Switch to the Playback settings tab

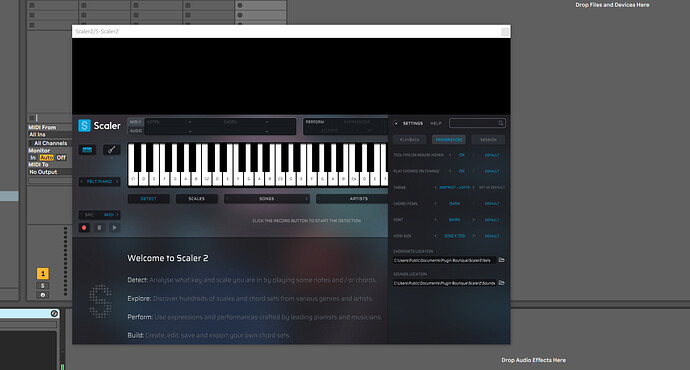pyautogui.click(x=410, y=139)
